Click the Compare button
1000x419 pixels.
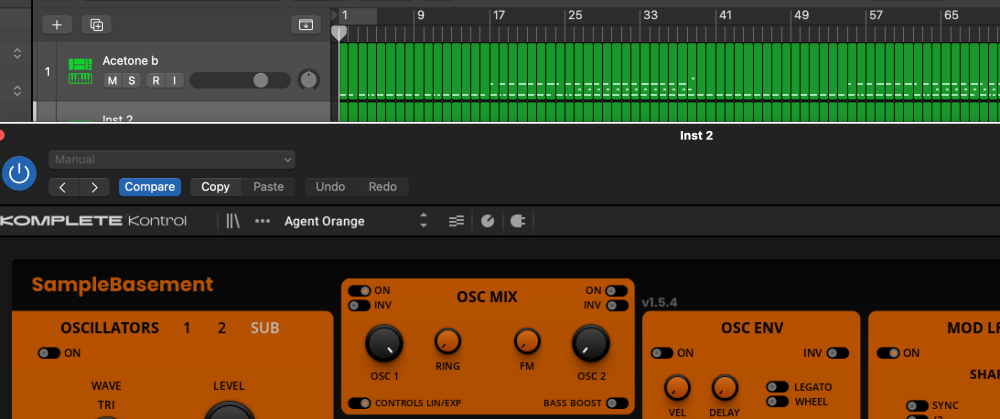point(150,187)
